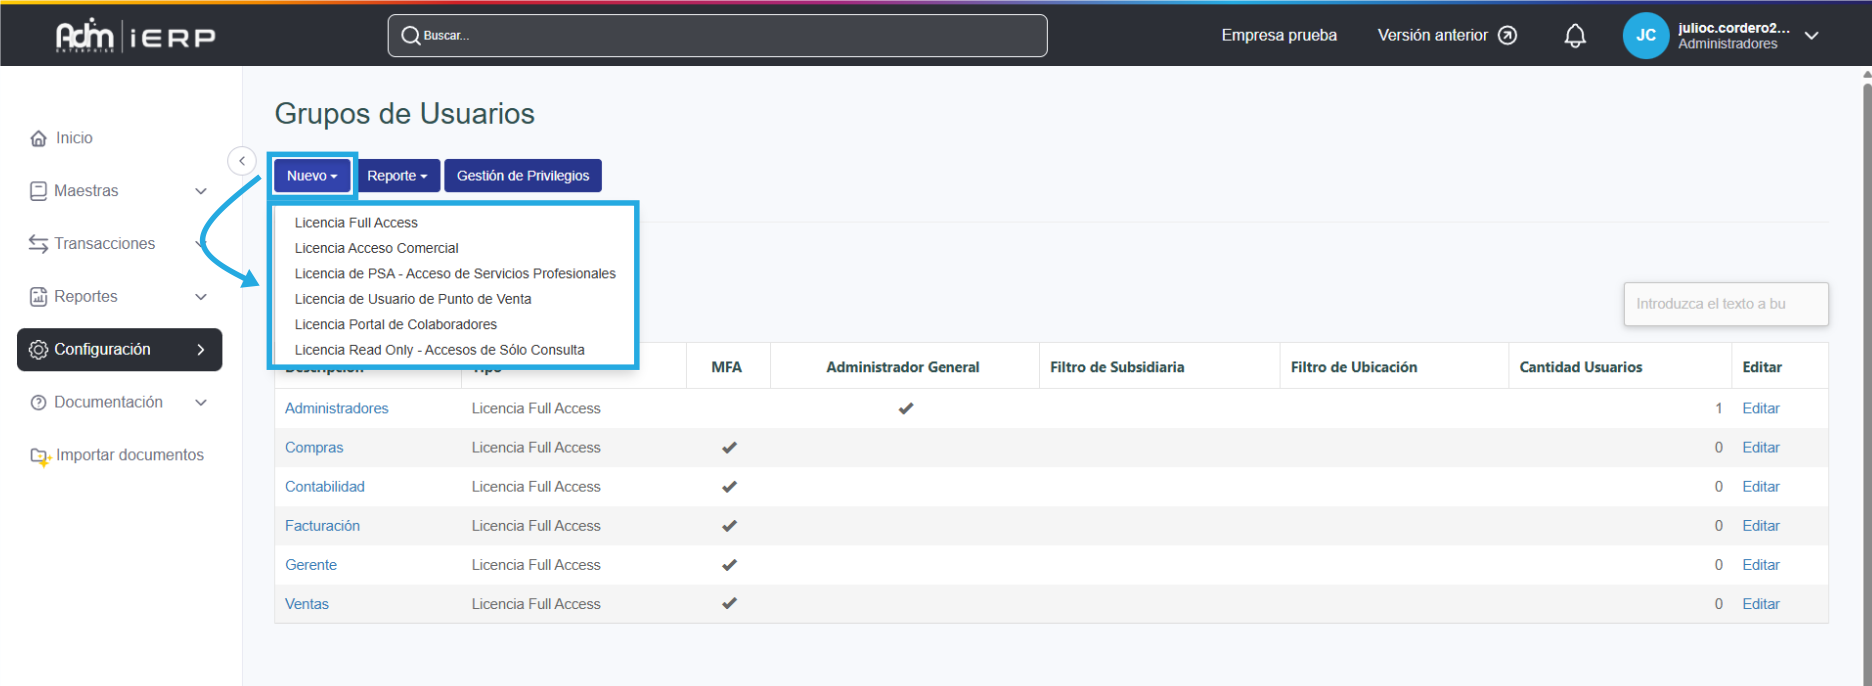
Task: Collapse the sidebar with the arrow button
Action: (x=242, y=161)
